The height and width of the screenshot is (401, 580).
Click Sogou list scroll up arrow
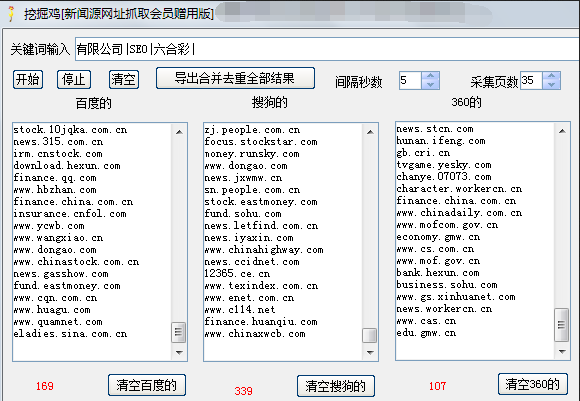[x=370, y=132]
